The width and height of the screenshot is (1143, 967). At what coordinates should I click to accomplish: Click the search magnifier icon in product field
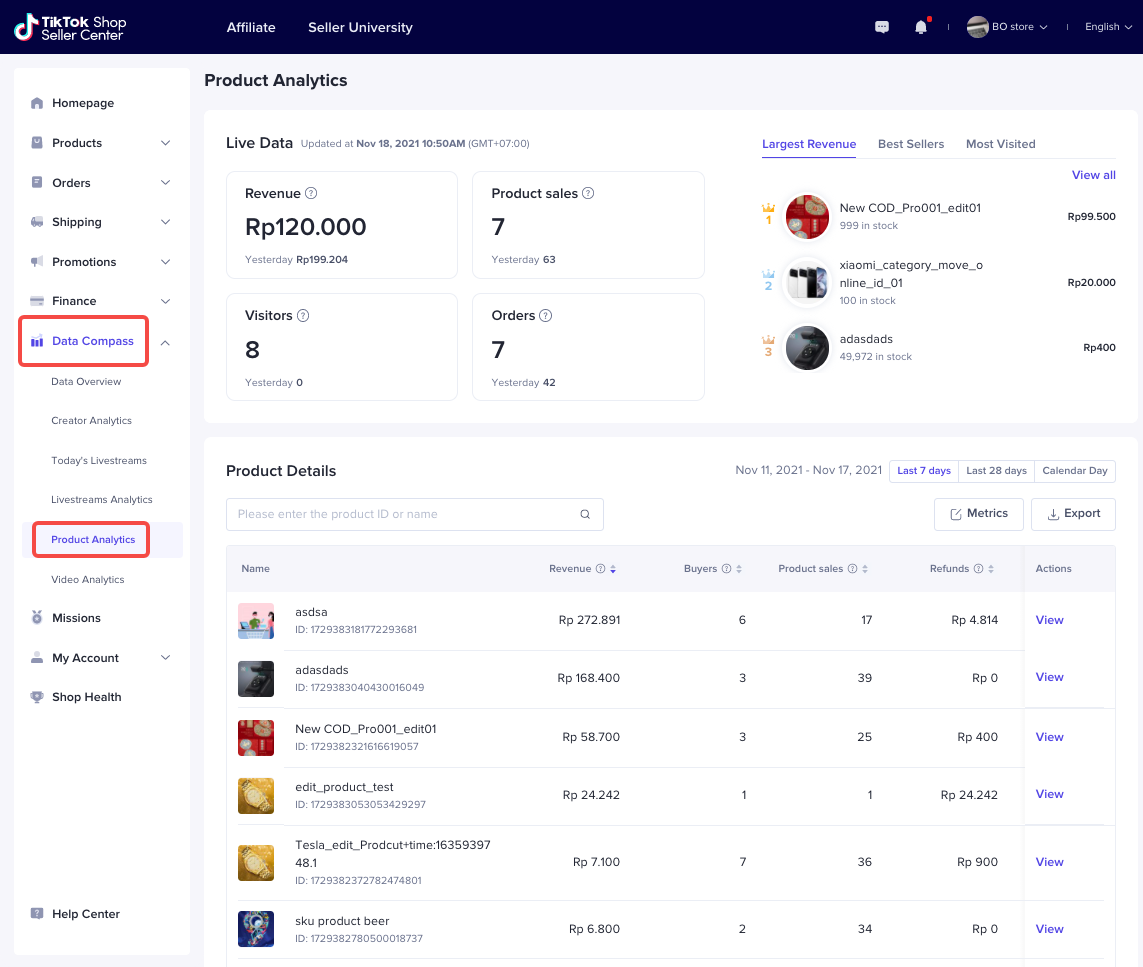[x=585, y=515]
